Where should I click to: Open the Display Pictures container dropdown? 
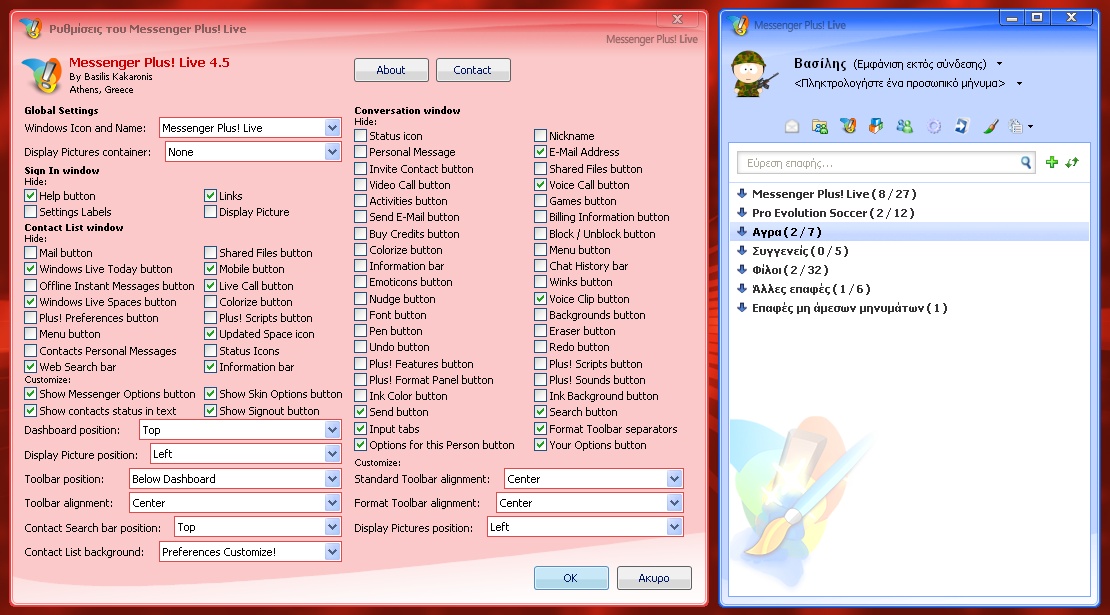coord(253,152)
